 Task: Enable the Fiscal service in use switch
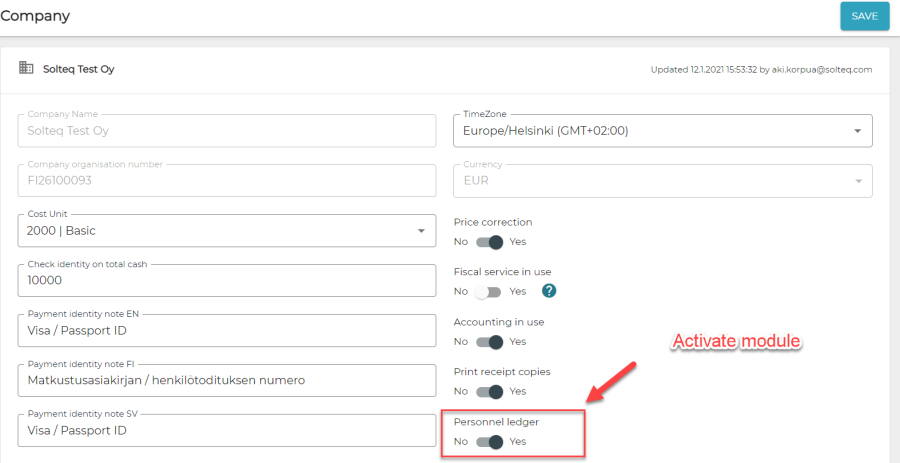(489, 291)
